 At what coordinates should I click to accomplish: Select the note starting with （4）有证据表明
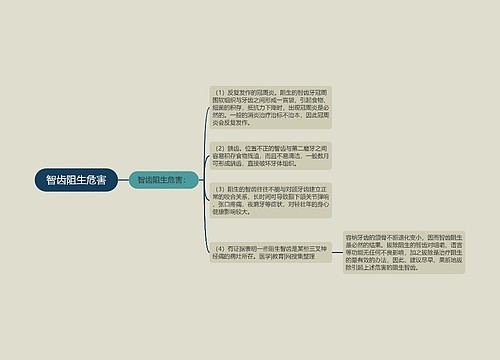[x=271, y=252]
